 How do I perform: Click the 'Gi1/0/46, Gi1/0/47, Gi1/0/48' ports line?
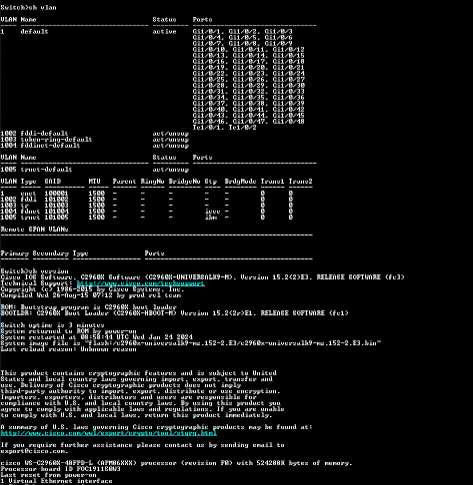click(248, 121)
